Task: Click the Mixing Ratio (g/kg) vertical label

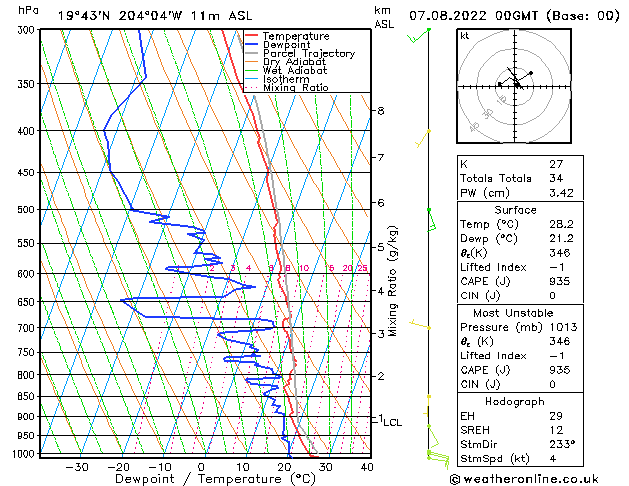Action: [393, 281]
